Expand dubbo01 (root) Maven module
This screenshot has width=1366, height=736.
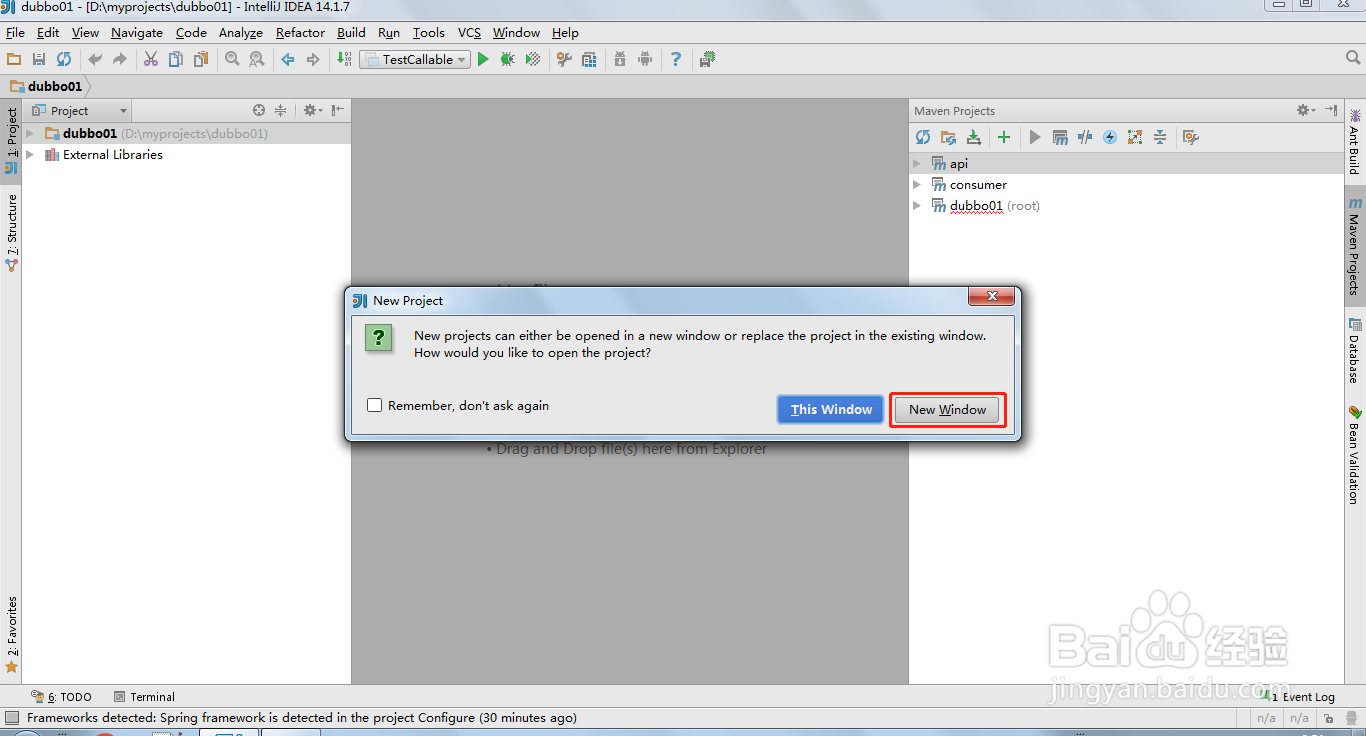tap(917, 205)
